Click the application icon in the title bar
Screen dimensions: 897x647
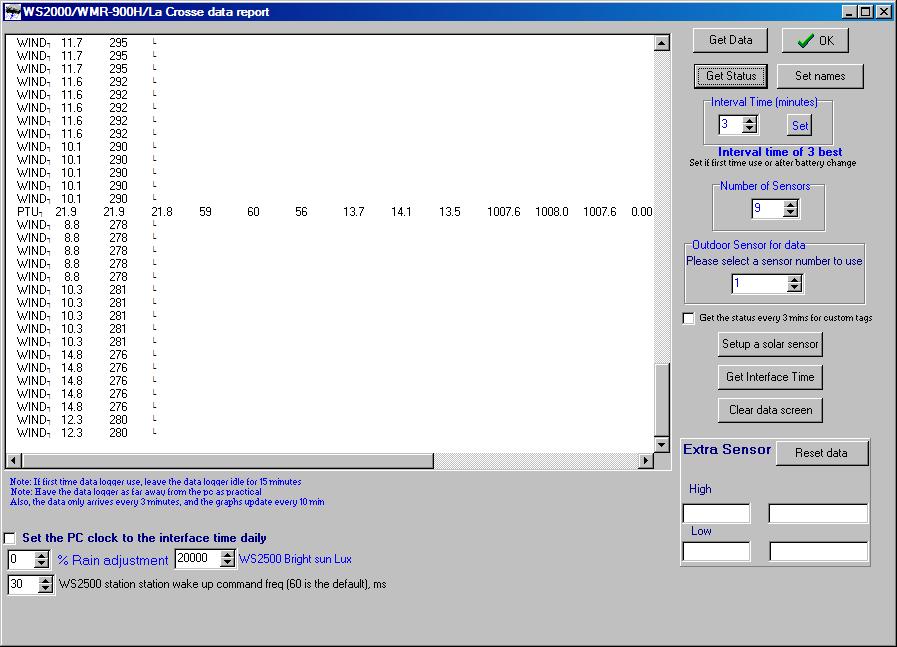click(x=12, y=12)
